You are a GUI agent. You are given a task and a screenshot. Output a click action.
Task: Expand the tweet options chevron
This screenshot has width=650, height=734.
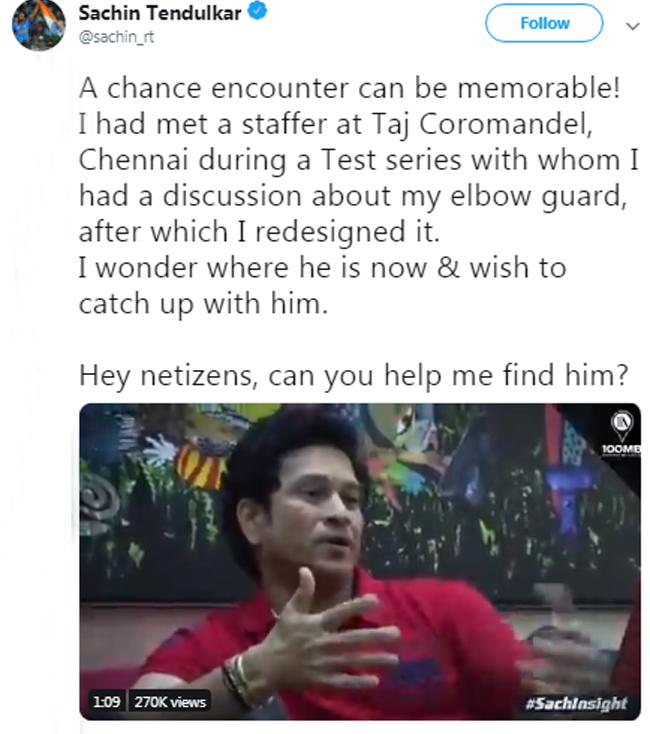pyautogui.click(x=633, y=26)
